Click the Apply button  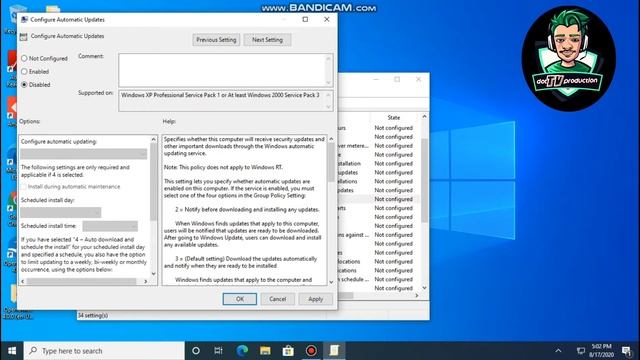point(316,299)
